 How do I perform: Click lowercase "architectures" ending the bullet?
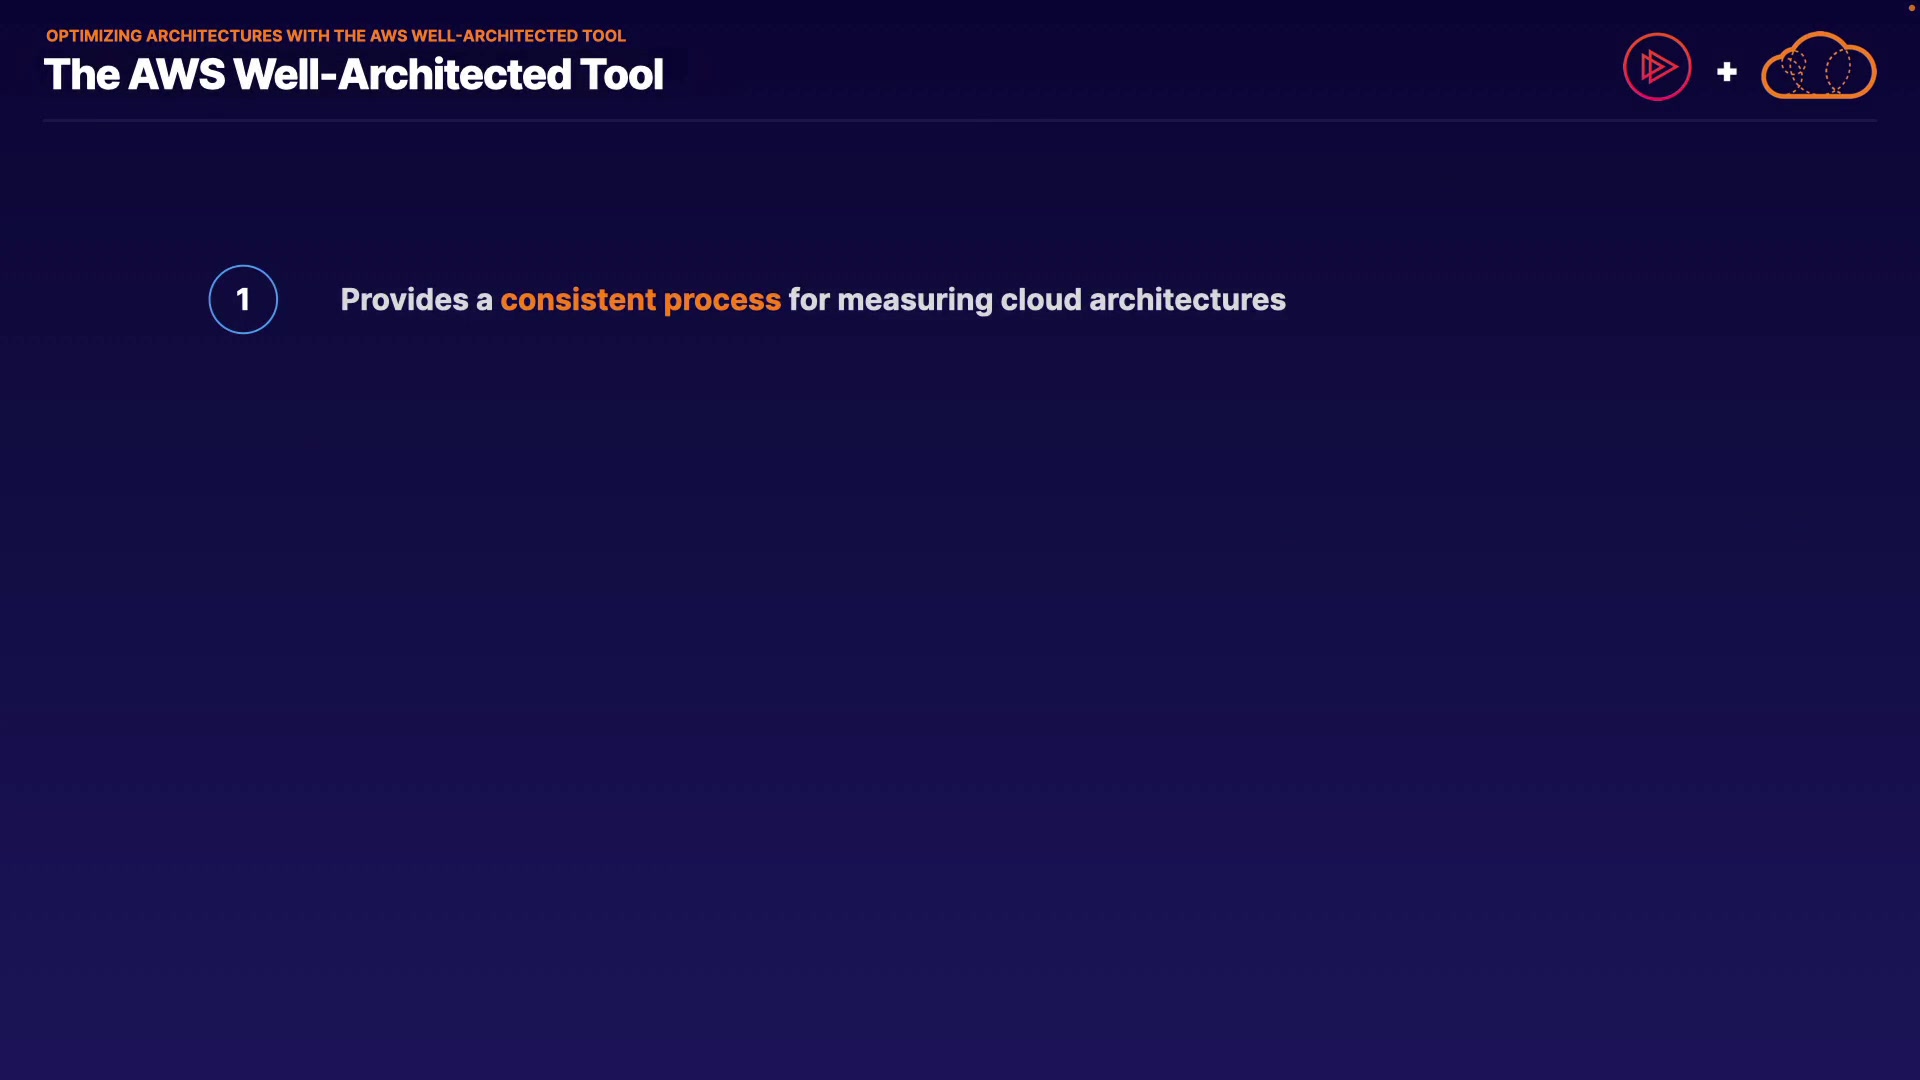pyautogui.click(x=1187, y=300)
